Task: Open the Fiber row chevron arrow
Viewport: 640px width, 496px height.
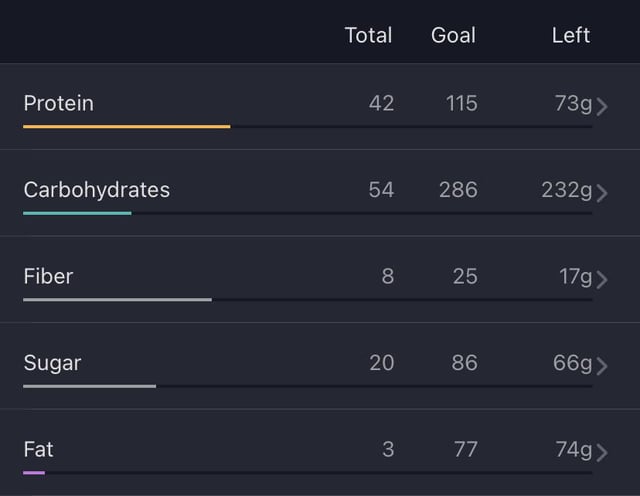Action: pos(602,280)
